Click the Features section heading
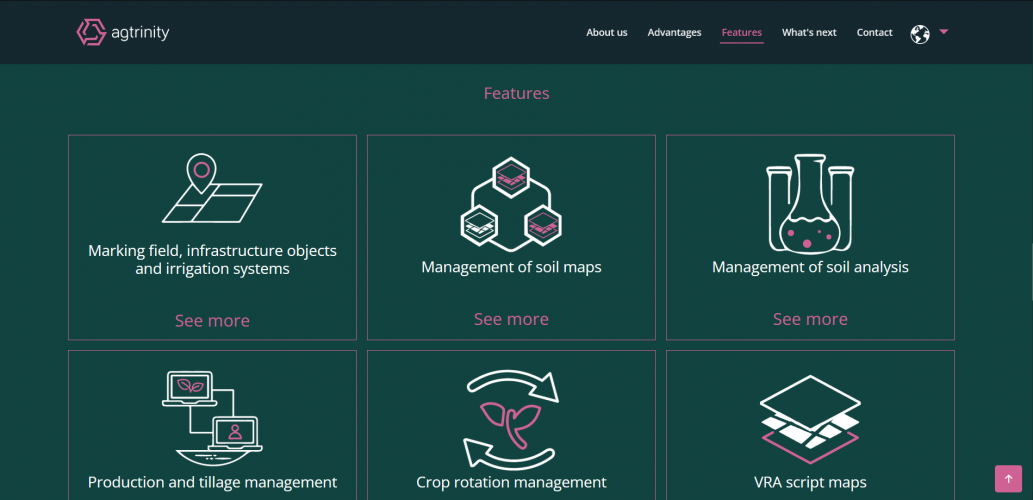This screenshot has height=500, width=1033. (516, 93)
